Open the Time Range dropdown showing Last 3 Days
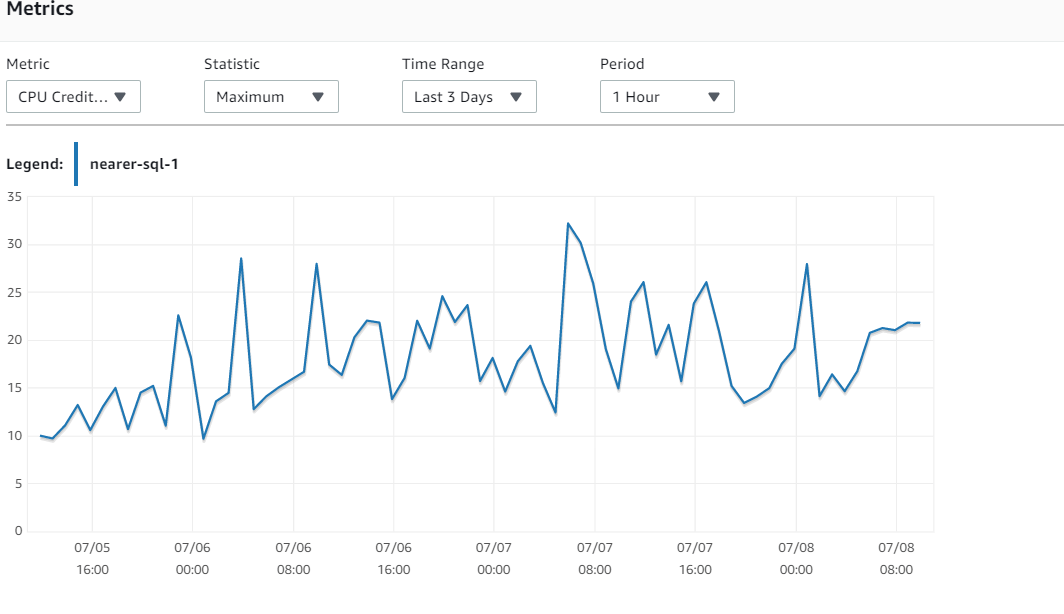This screenshot has width=1064, height=614. (x=469, y=96)
